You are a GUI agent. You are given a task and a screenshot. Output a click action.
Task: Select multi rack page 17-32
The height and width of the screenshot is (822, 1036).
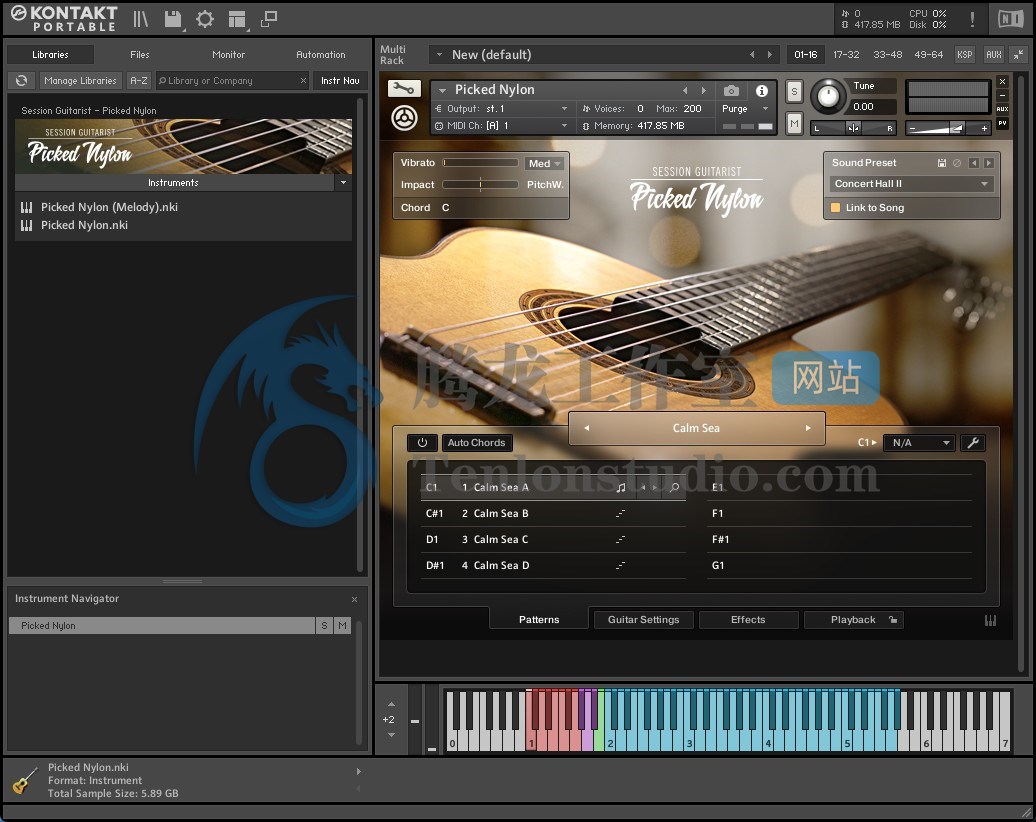point(846,55)
